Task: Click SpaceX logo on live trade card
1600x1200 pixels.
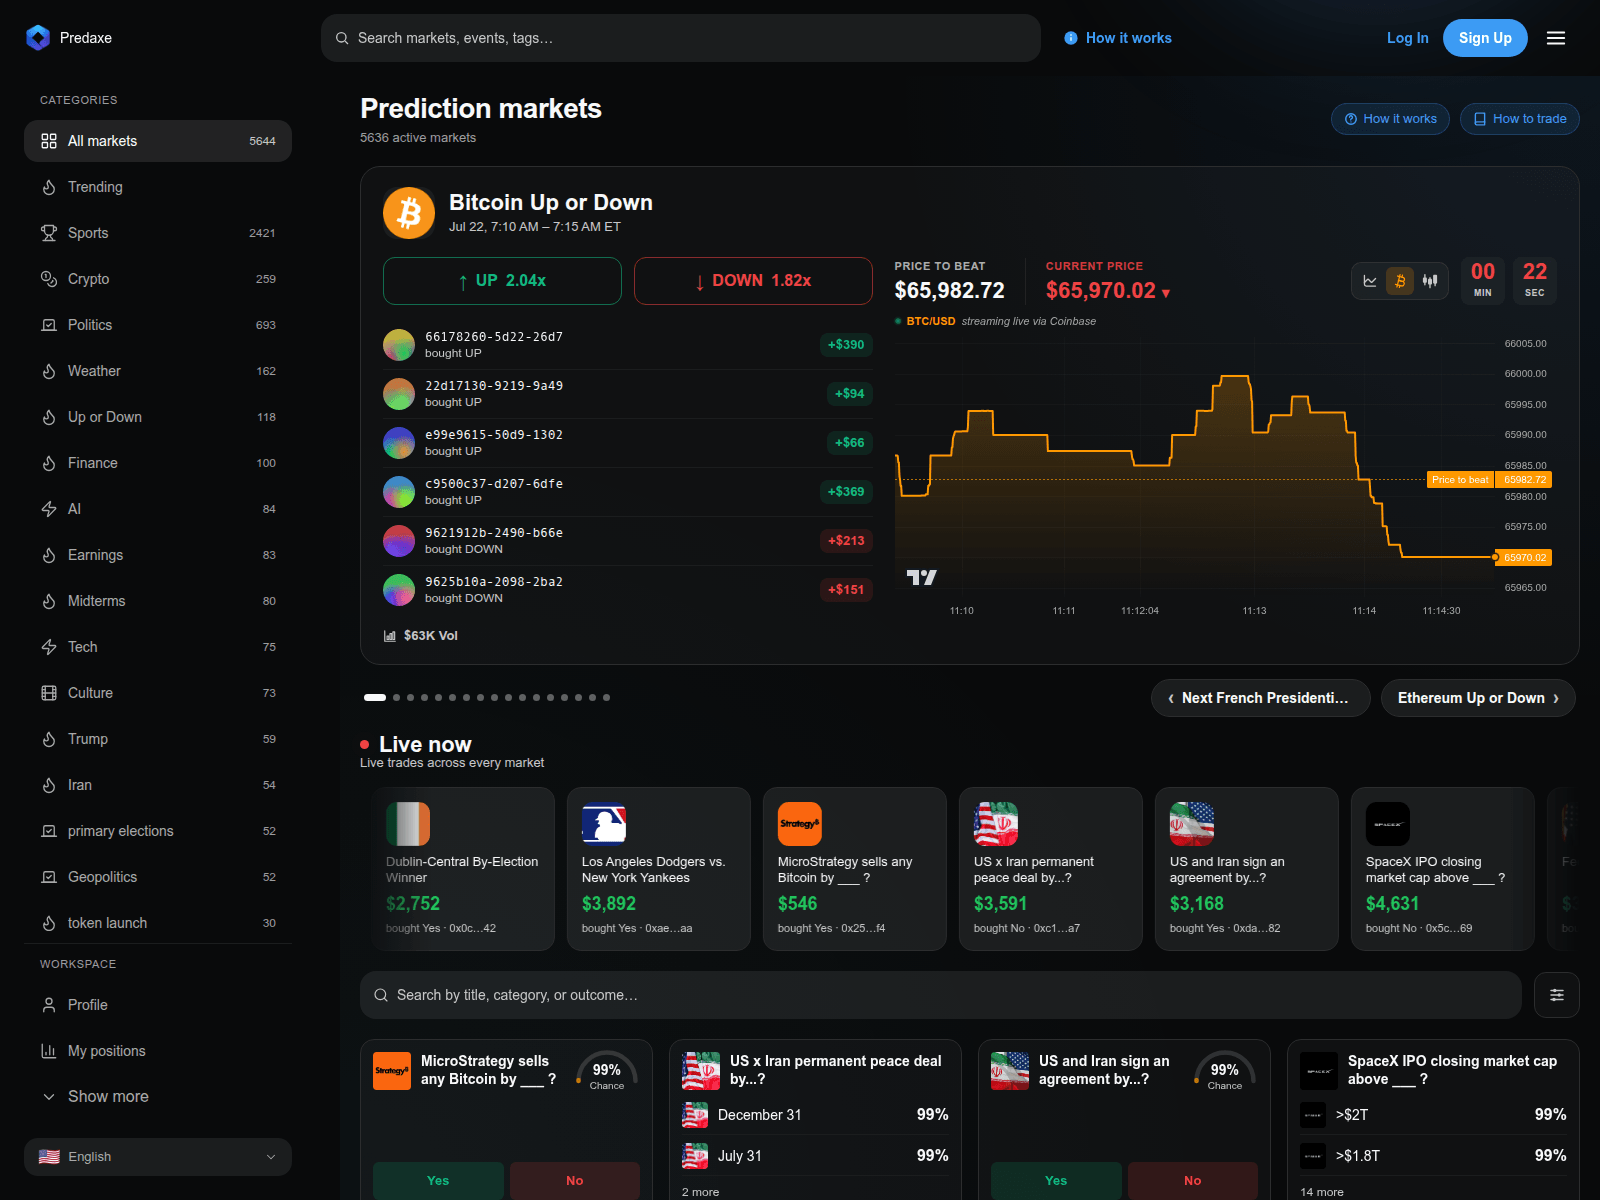Action: [x=1388, y=824]
